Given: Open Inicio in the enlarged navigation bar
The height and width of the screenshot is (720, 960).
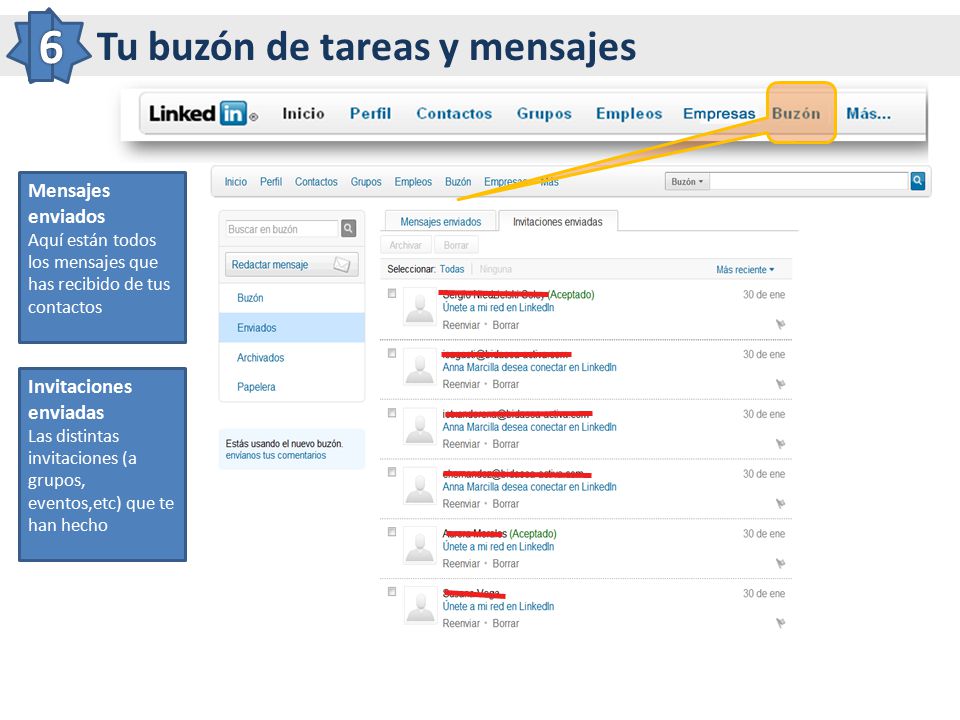Looking at the screenshot, I should point(303,113).
